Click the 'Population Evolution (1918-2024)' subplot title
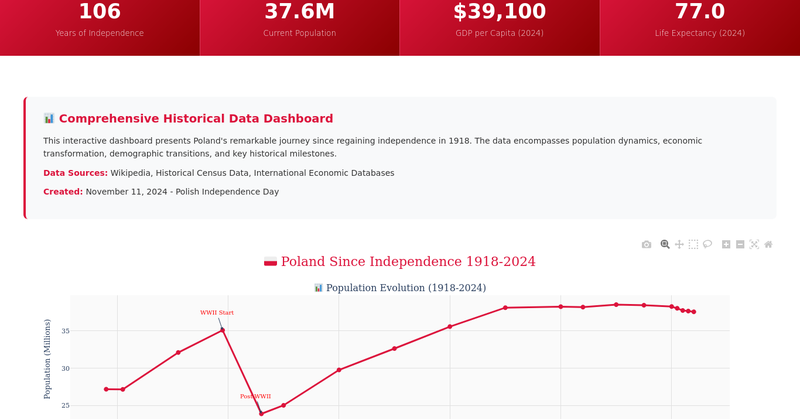This screenshot has height=419, width=800. click(406, 288)
